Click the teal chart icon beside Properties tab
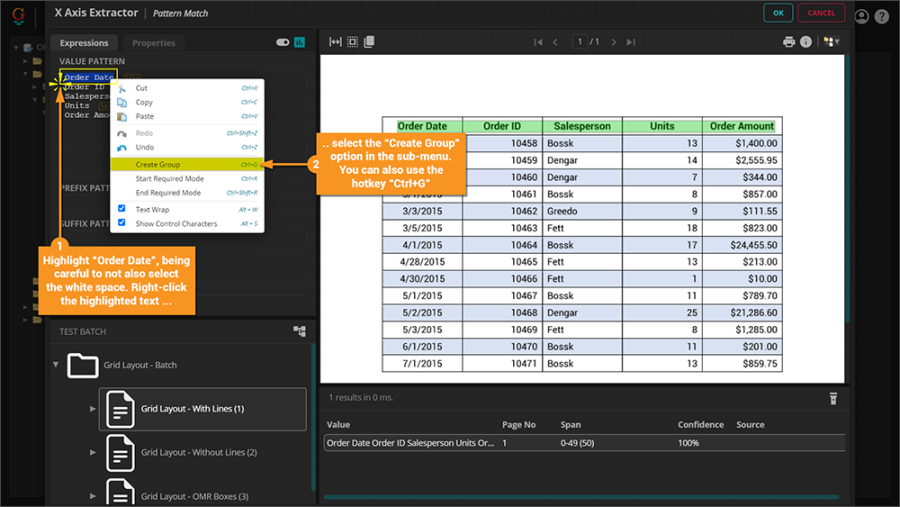 point(299,43)
